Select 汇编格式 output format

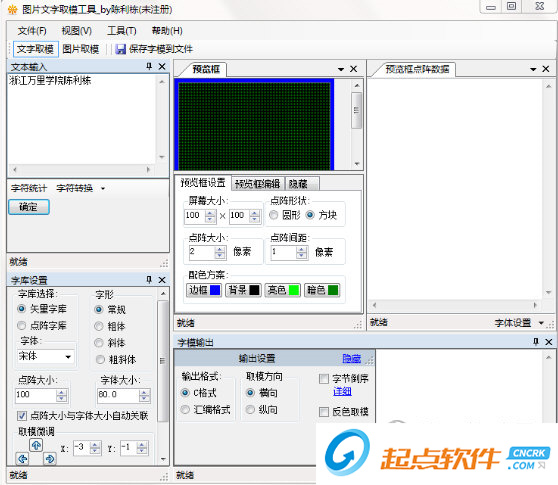pos(185,410)
